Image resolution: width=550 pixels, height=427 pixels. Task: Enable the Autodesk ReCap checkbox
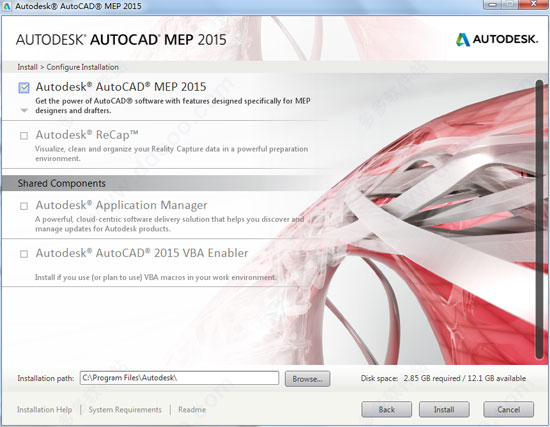(24, 135)
